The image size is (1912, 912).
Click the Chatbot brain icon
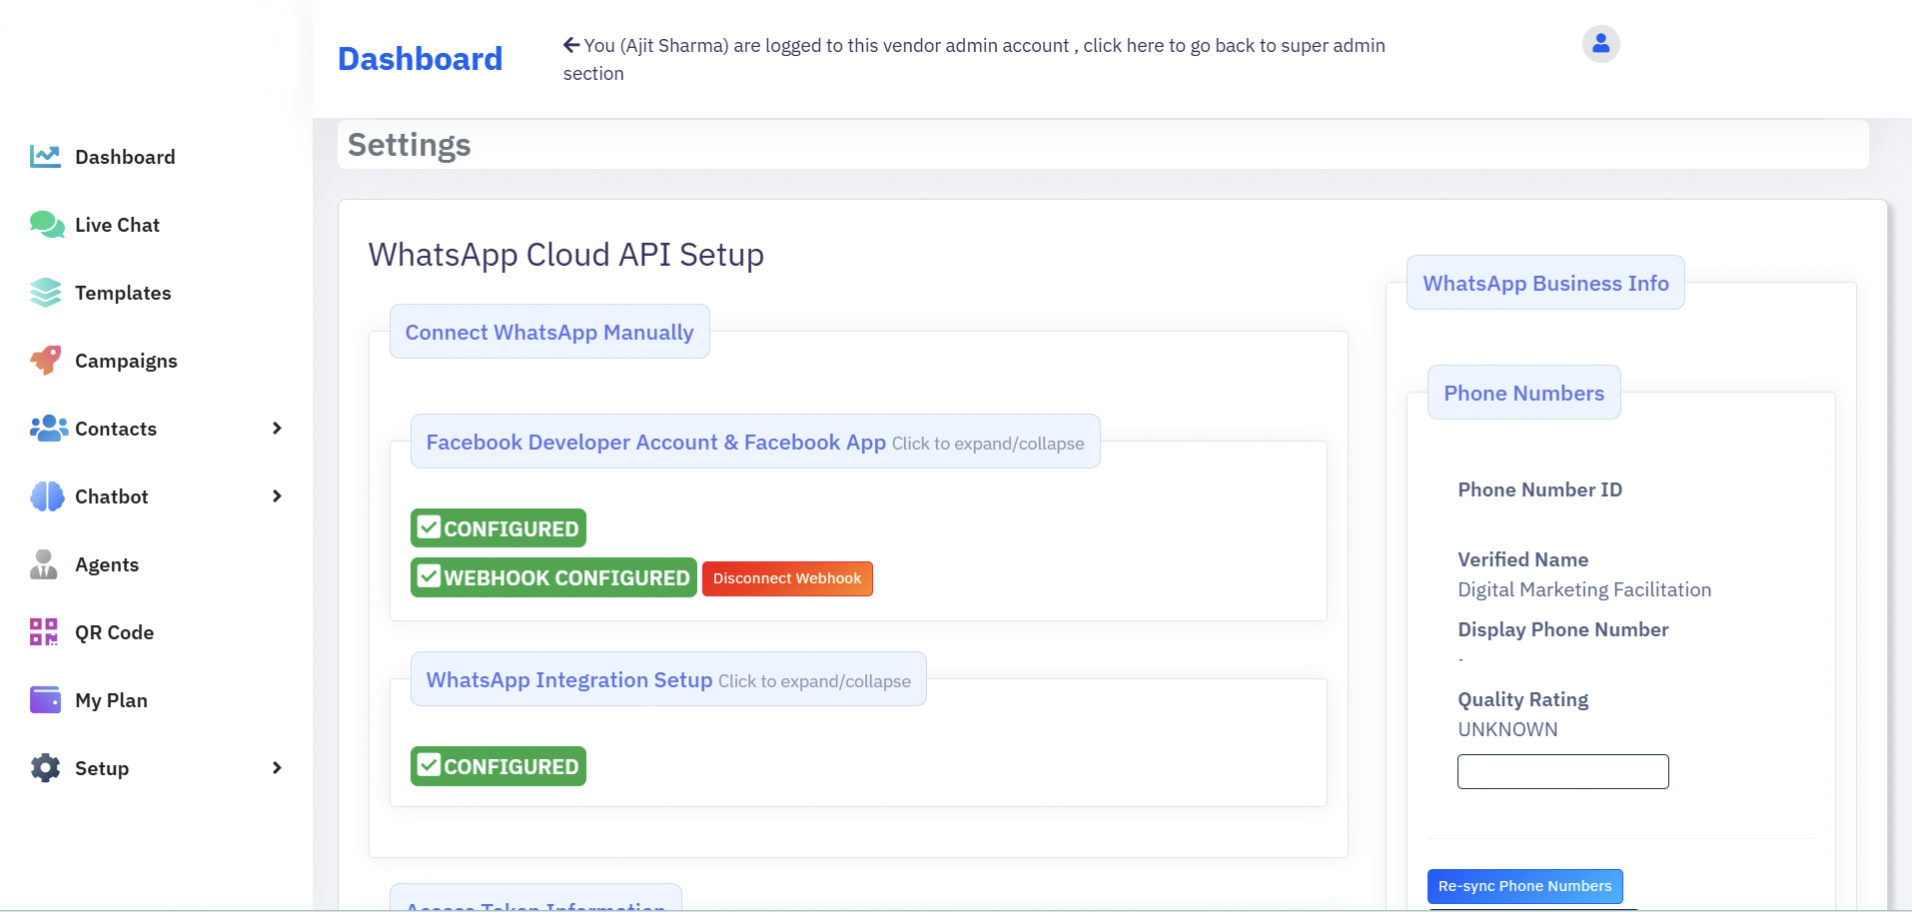click(46, 497)
